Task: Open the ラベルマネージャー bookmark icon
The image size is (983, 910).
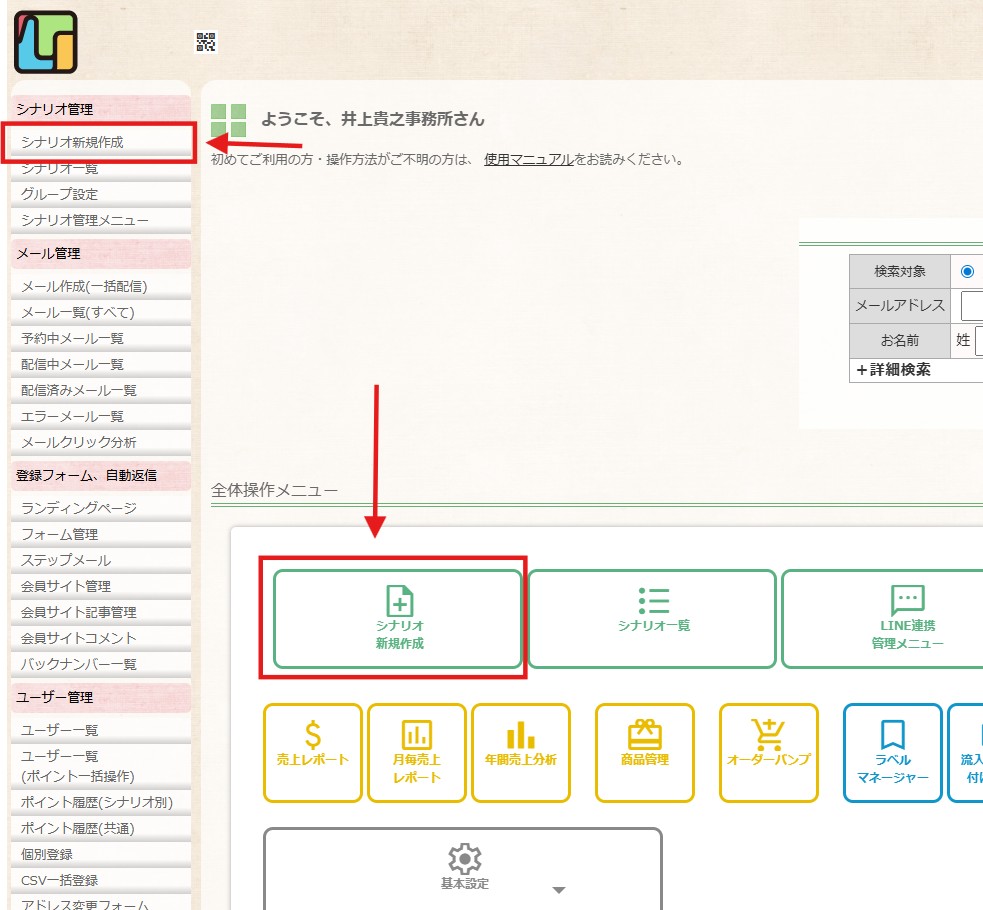Action: tap(893, 735)
